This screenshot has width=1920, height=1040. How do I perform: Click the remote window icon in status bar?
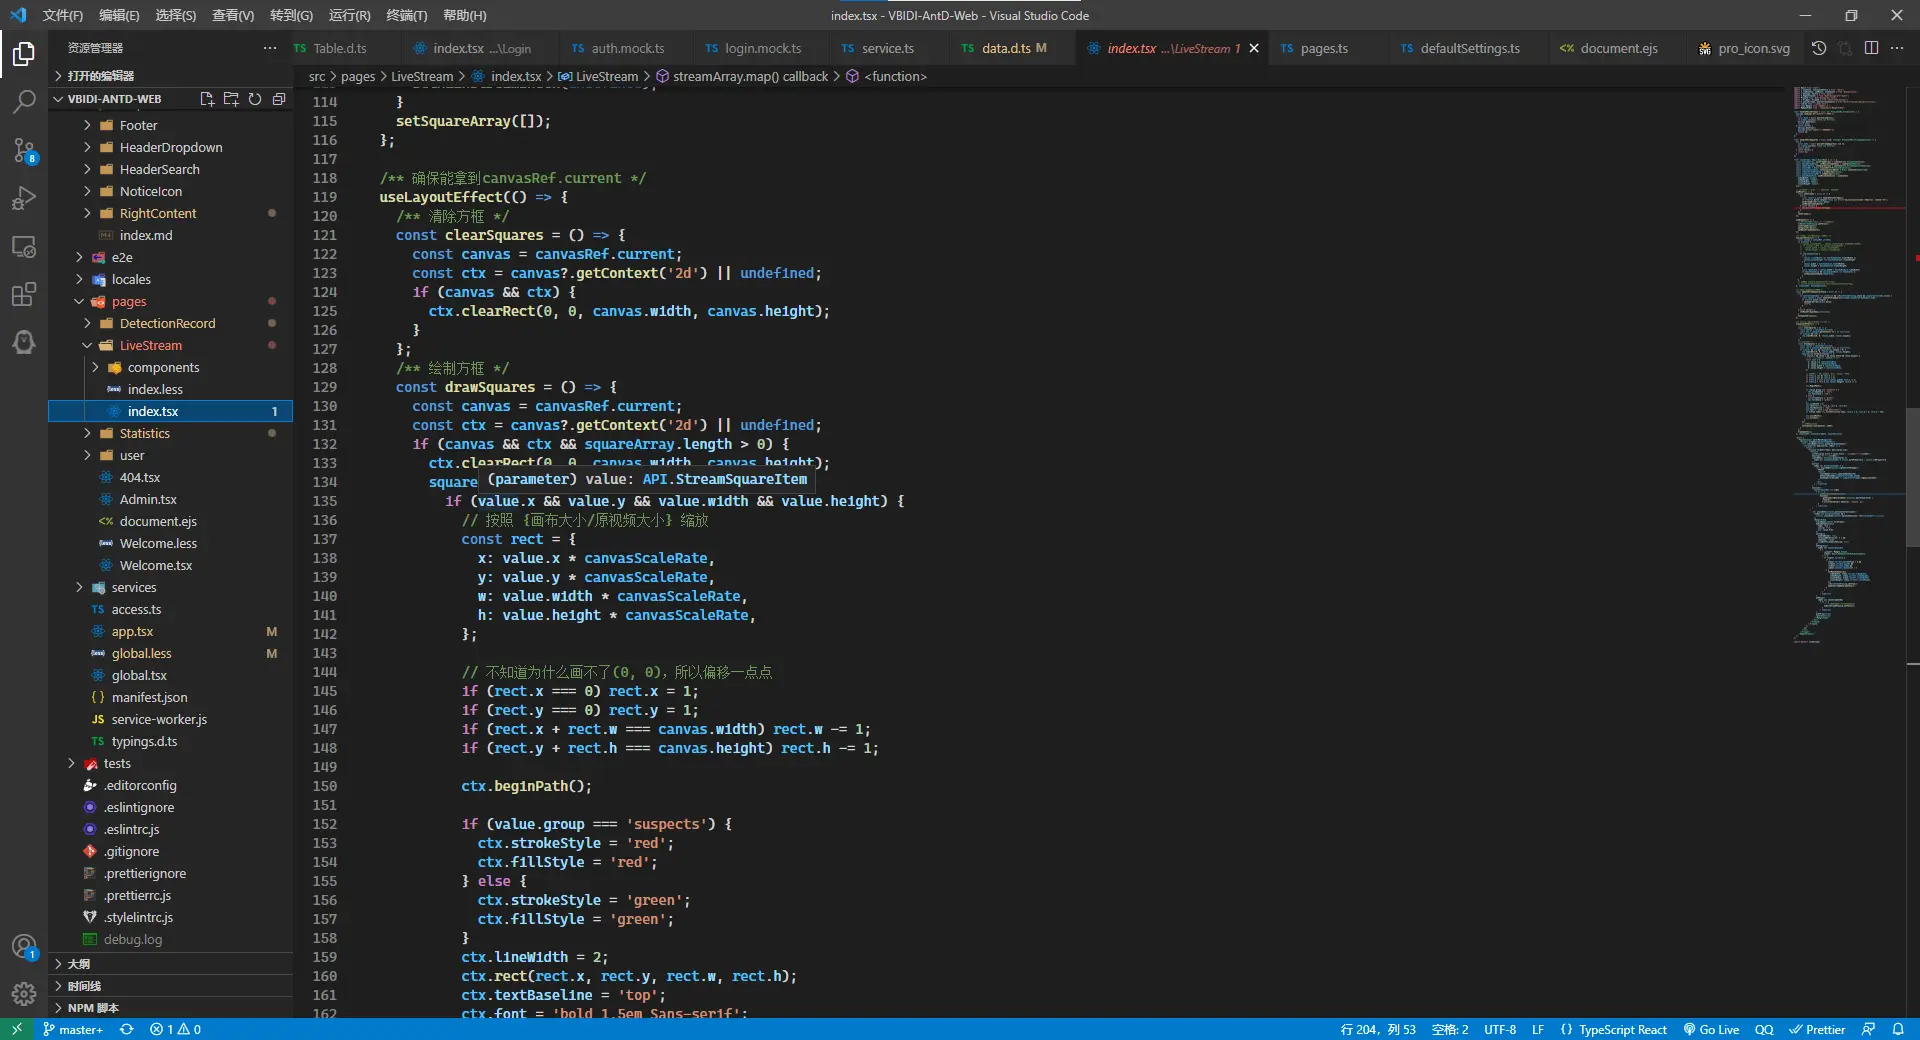[x=17, y=1029]
